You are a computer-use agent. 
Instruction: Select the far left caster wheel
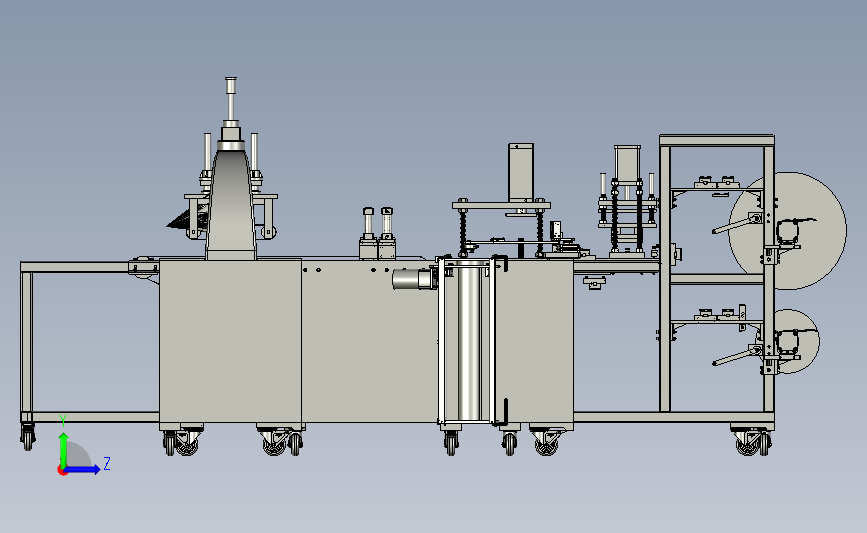click(27, 437)
